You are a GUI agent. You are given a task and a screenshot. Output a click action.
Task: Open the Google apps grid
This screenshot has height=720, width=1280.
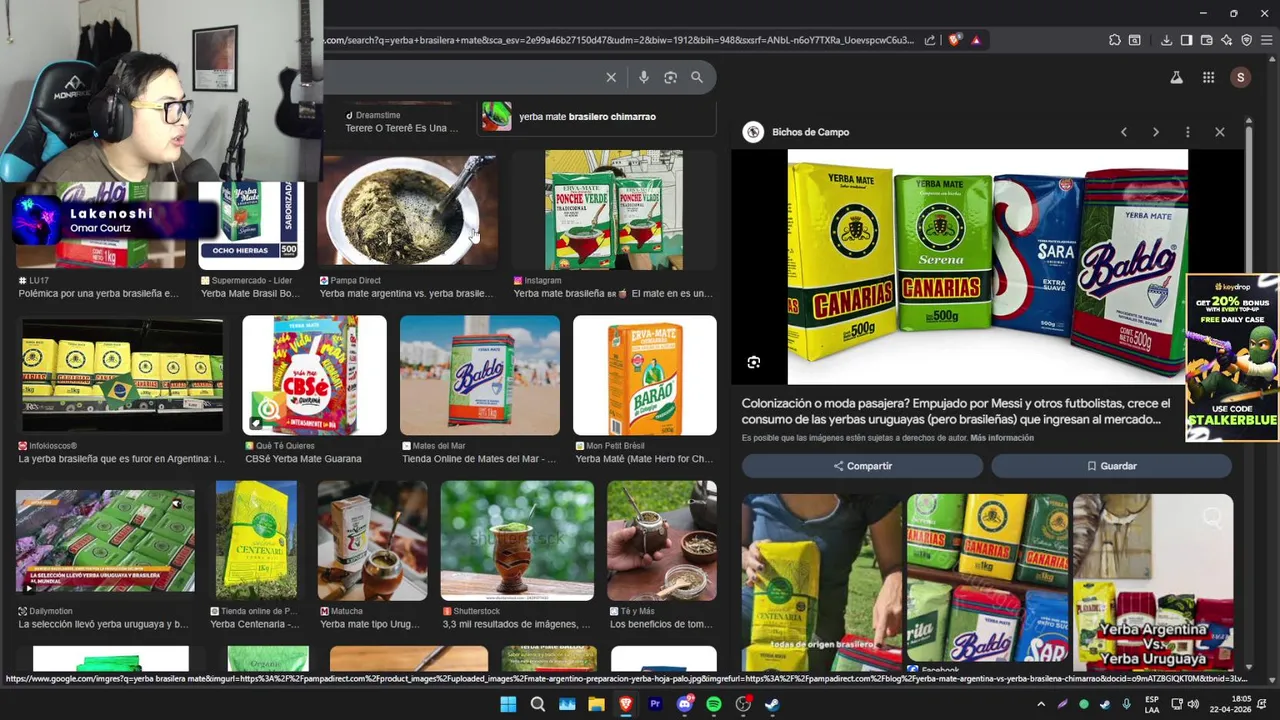tap(1208, 77)
